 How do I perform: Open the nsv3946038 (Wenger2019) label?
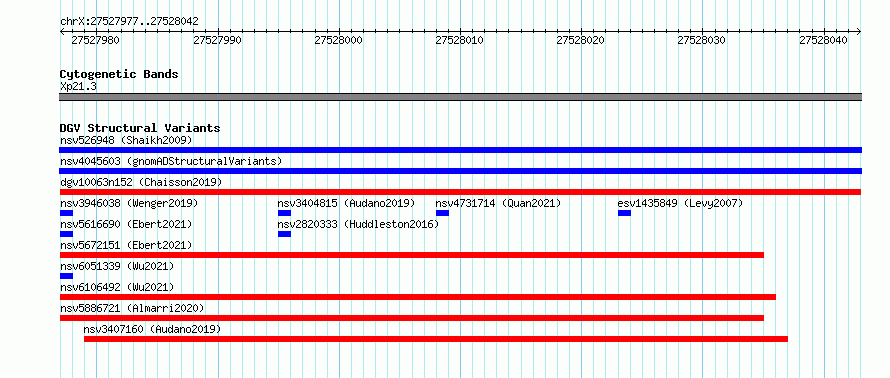[x=129, y=203]
